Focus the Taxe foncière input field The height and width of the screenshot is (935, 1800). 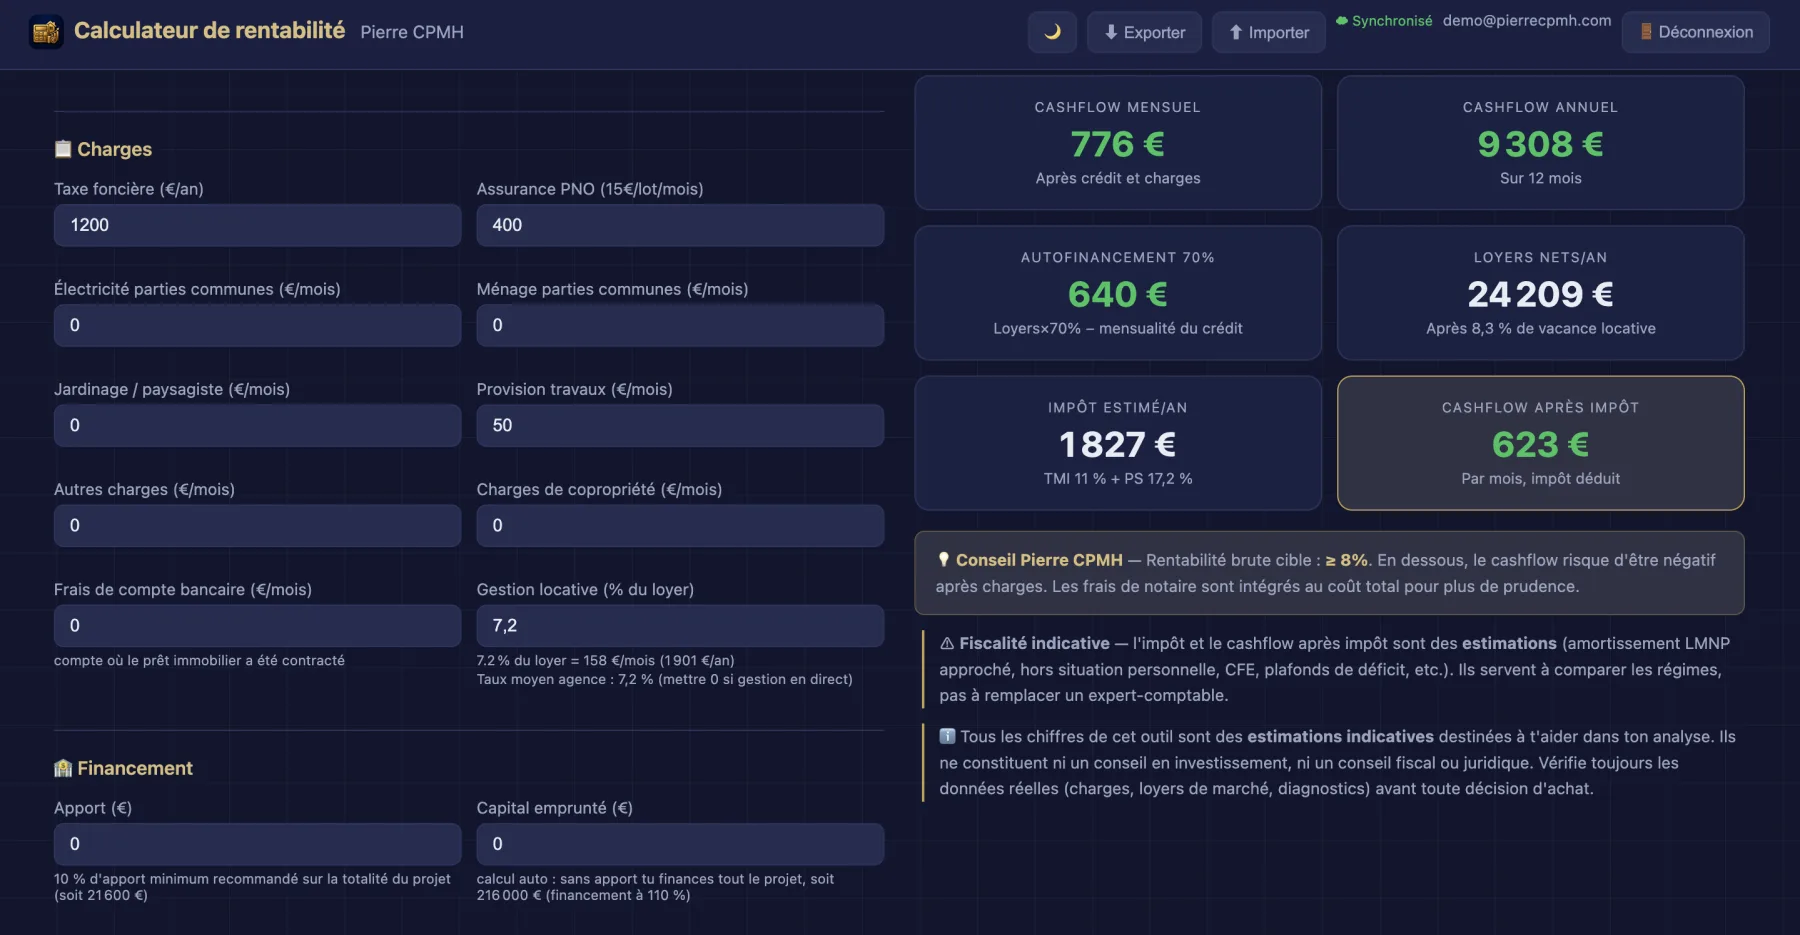[x=258, y=225]
